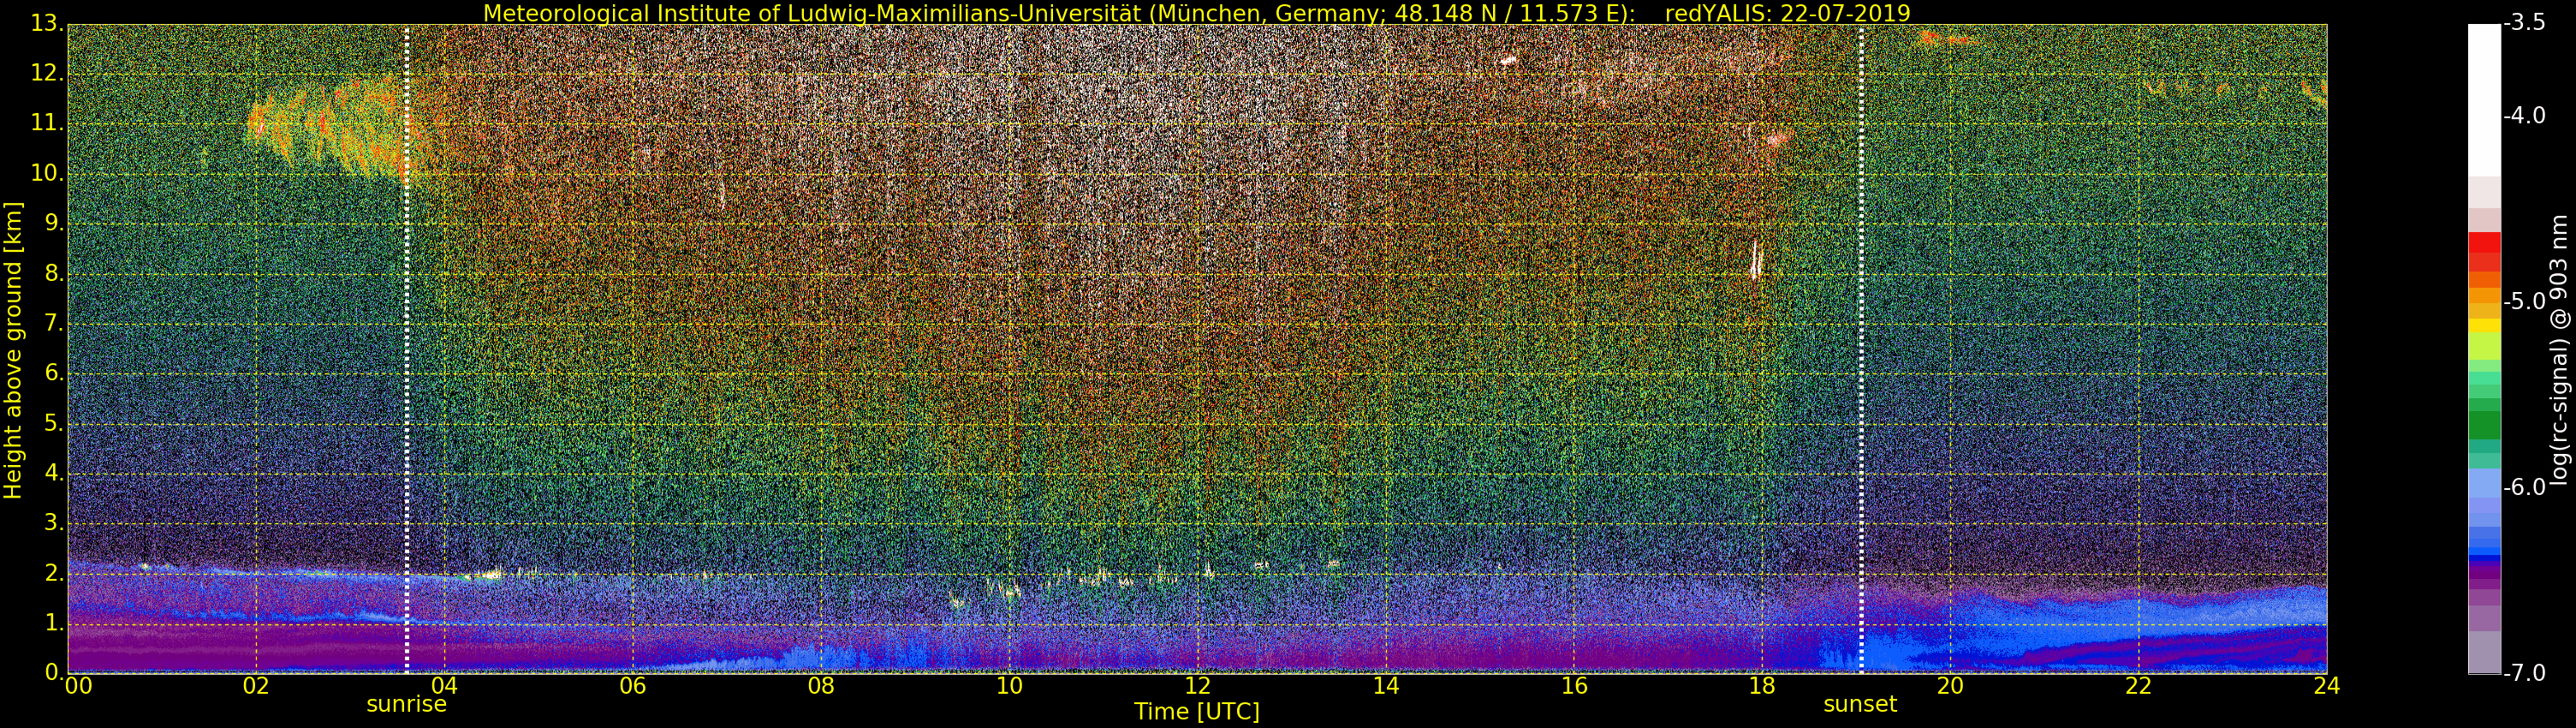The height and width of the screenshot is (728, 2576).
Task: Click the time axis tick label '10'
Action: [1009, 686]
